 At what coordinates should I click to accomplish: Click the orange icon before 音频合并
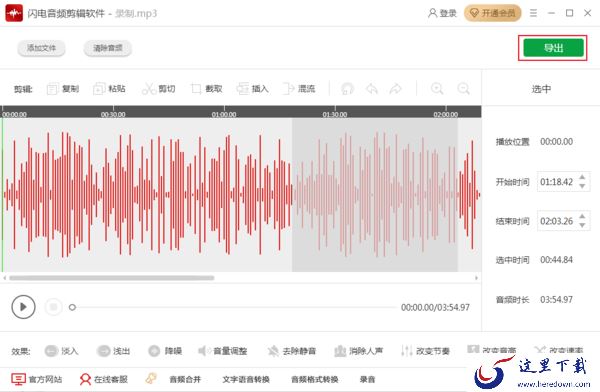coord(151,379)
